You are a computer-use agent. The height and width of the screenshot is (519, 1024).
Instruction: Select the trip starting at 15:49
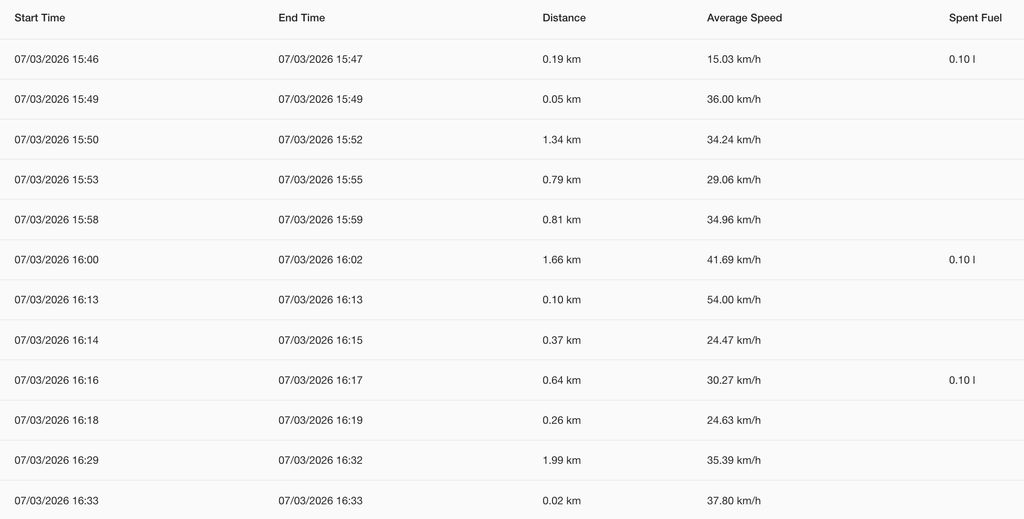[56, 99]
